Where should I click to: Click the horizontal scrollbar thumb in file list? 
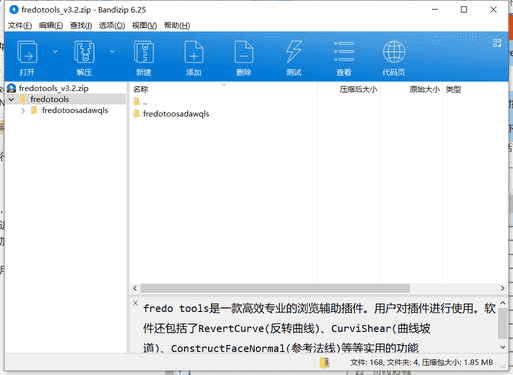click(275, 288)
